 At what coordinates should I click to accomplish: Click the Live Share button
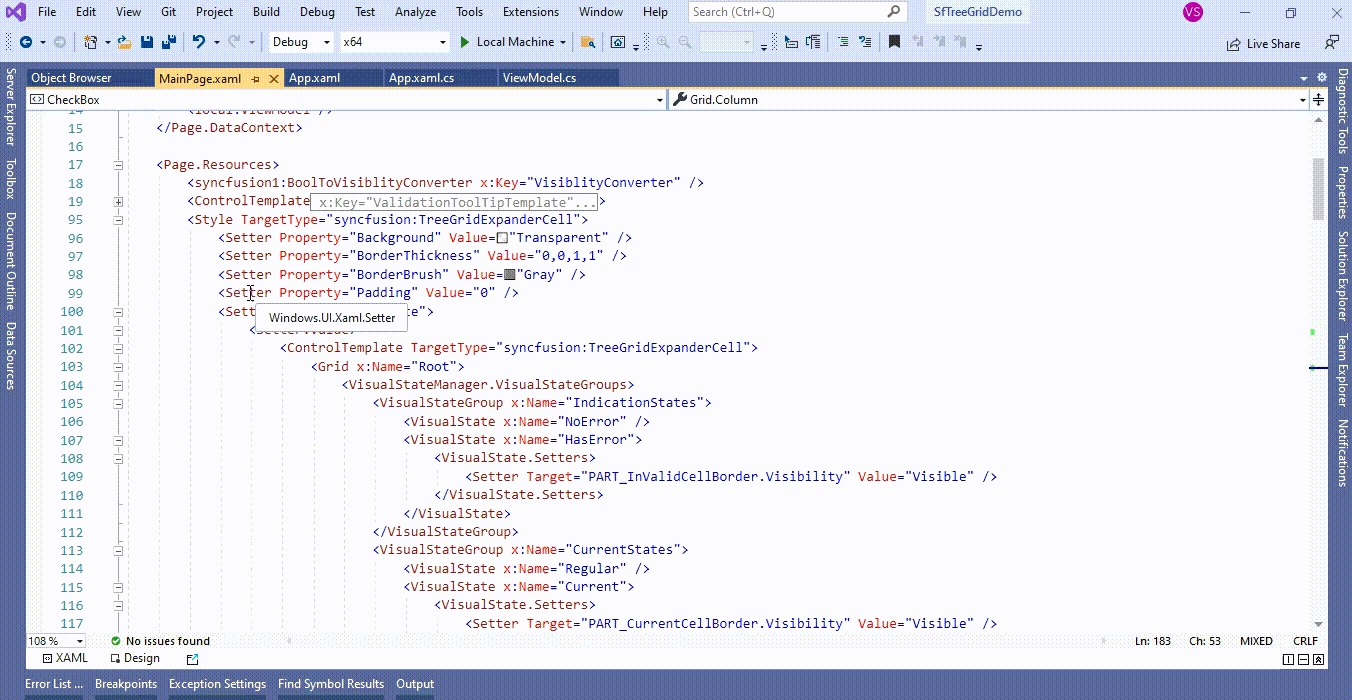point(1264,44)
